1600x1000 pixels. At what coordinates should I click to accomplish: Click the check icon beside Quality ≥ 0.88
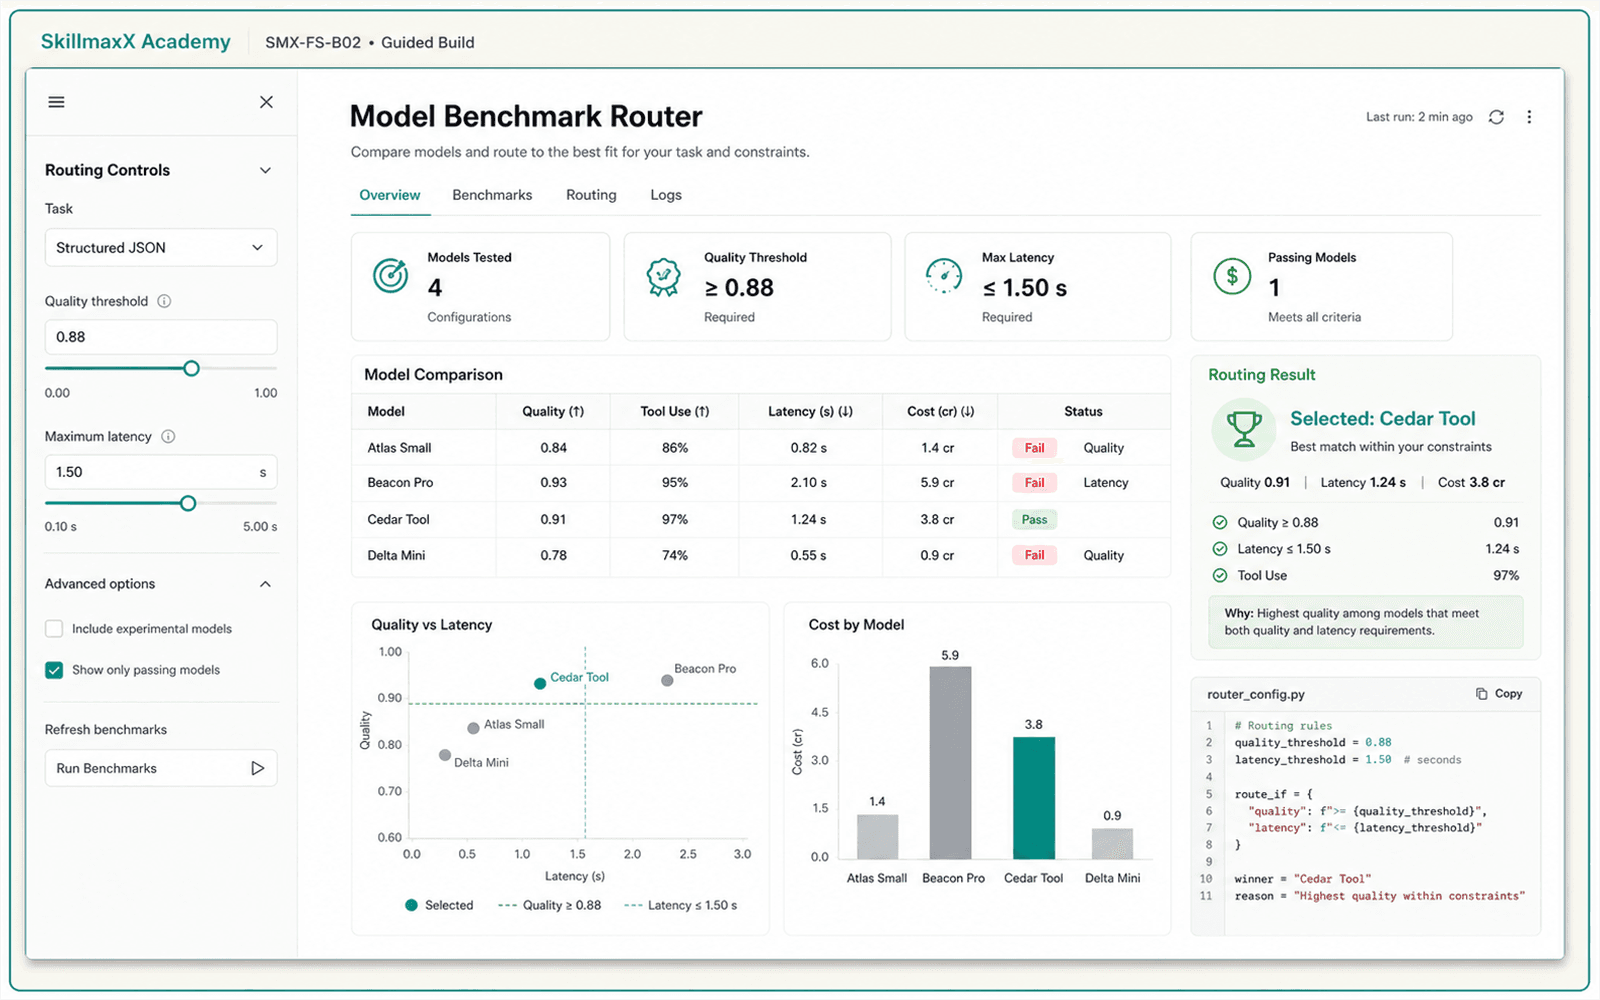[1220, 522]
